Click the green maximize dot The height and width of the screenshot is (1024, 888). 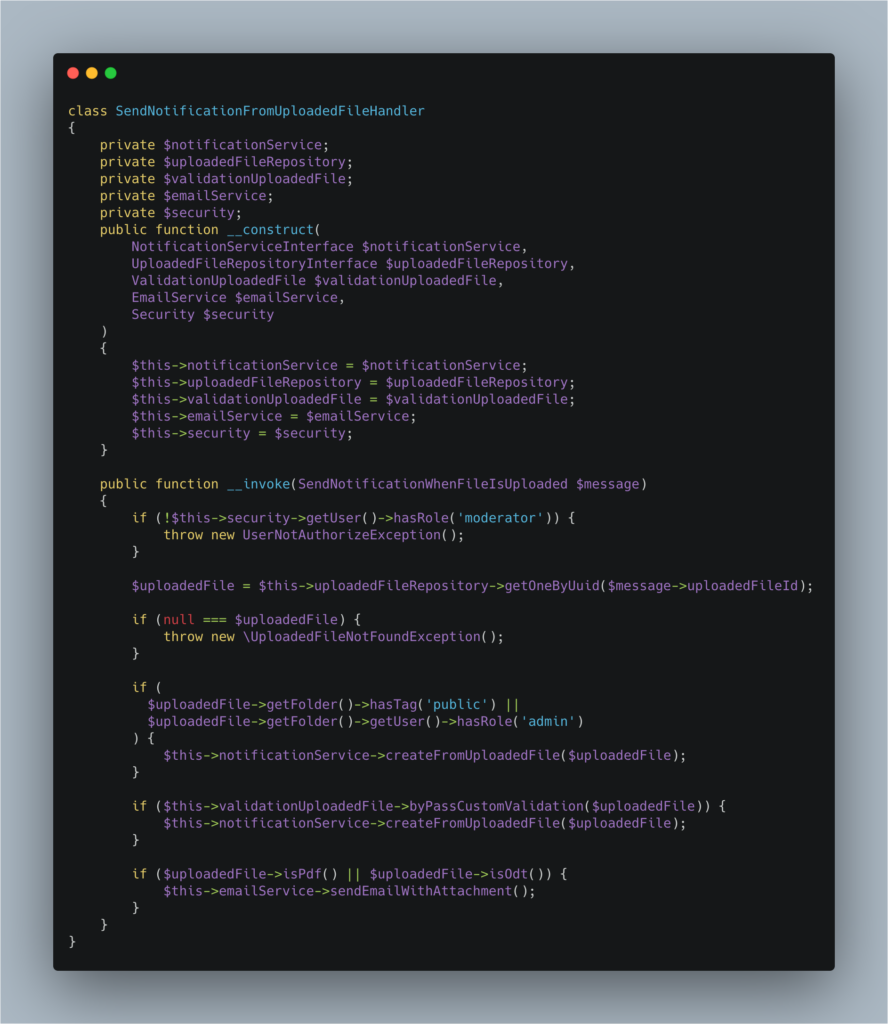point(111,73)
